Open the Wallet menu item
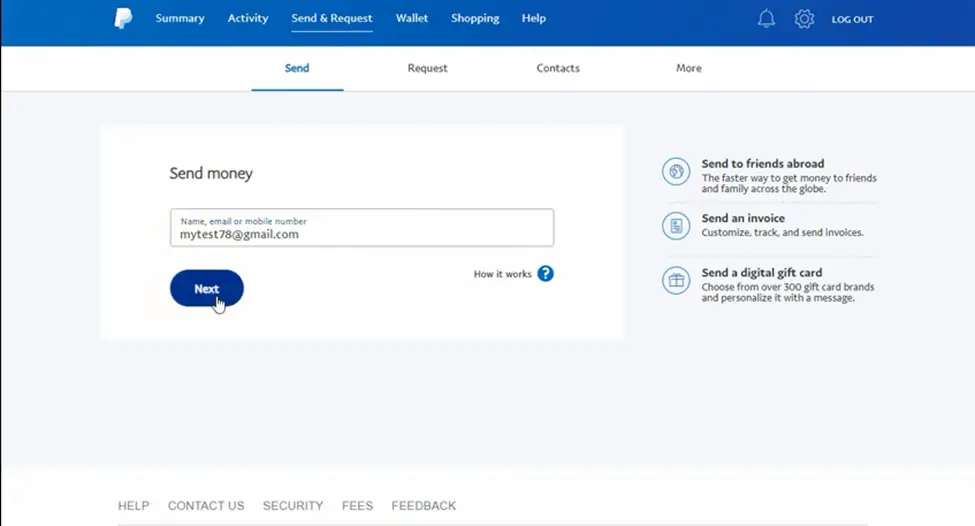Image resolution: width=975 pixels, height=526 pixels. point(412,18)
